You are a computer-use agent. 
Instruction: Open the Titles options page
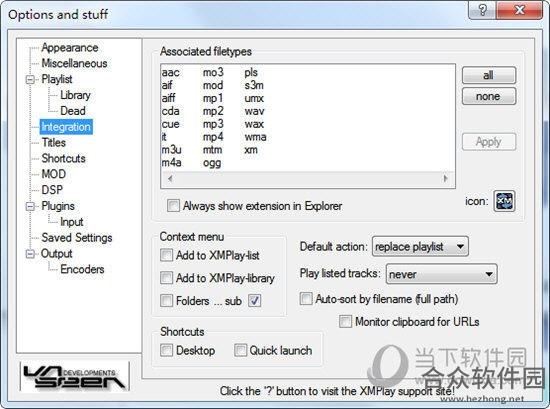click(x=54, y=142)
